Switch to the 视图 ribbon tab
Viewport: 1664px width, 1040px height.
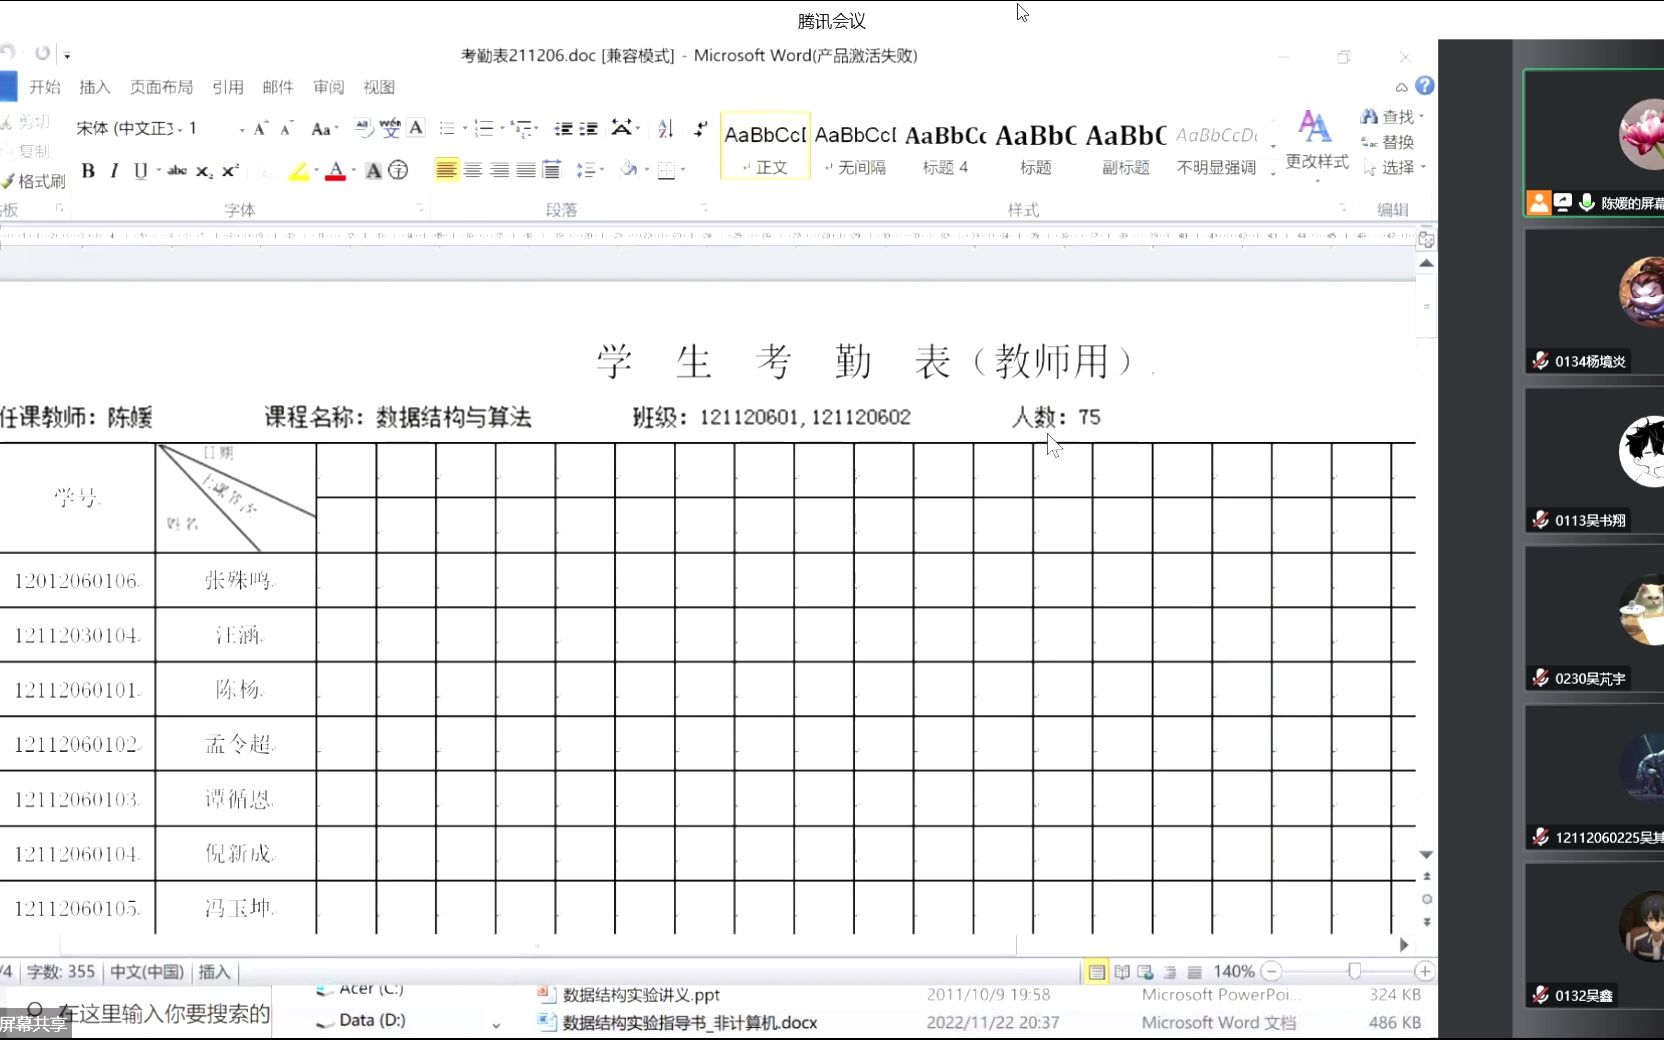(379, 87)
